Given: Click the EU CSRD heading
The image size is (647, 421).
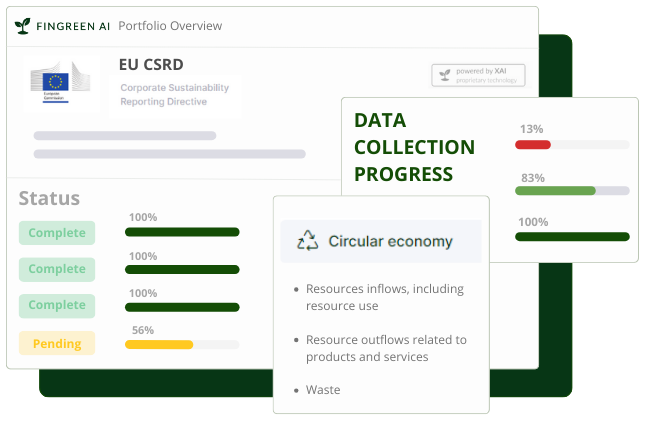Looking at the screenshot, I should 151,64.
